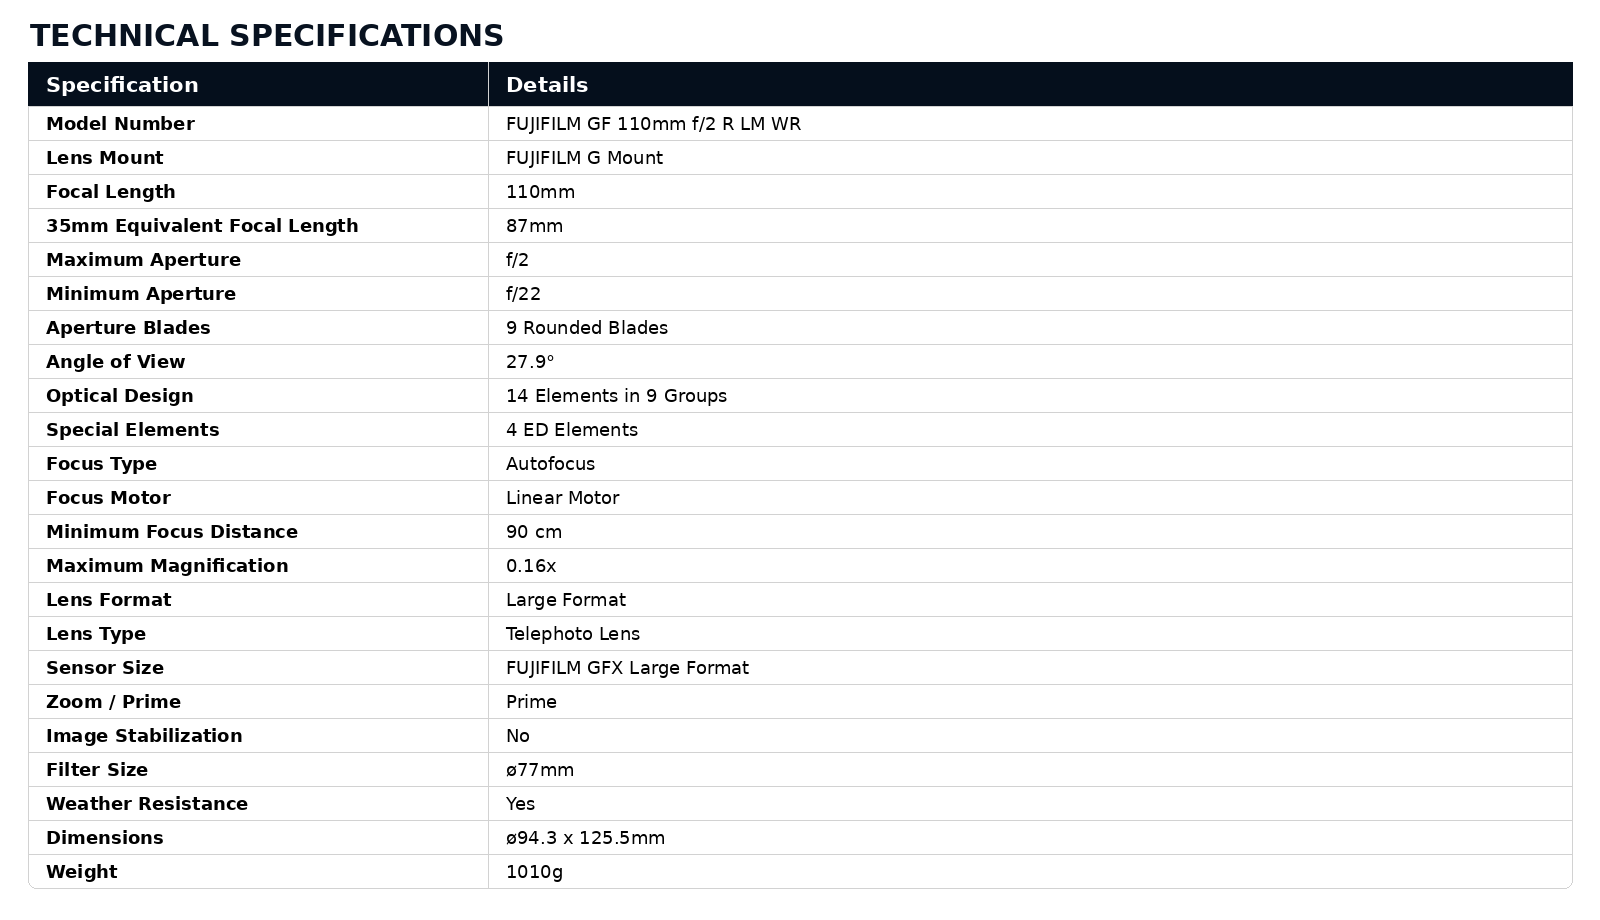Select the '9 Rounded Blades' value

tap(587, 328)
